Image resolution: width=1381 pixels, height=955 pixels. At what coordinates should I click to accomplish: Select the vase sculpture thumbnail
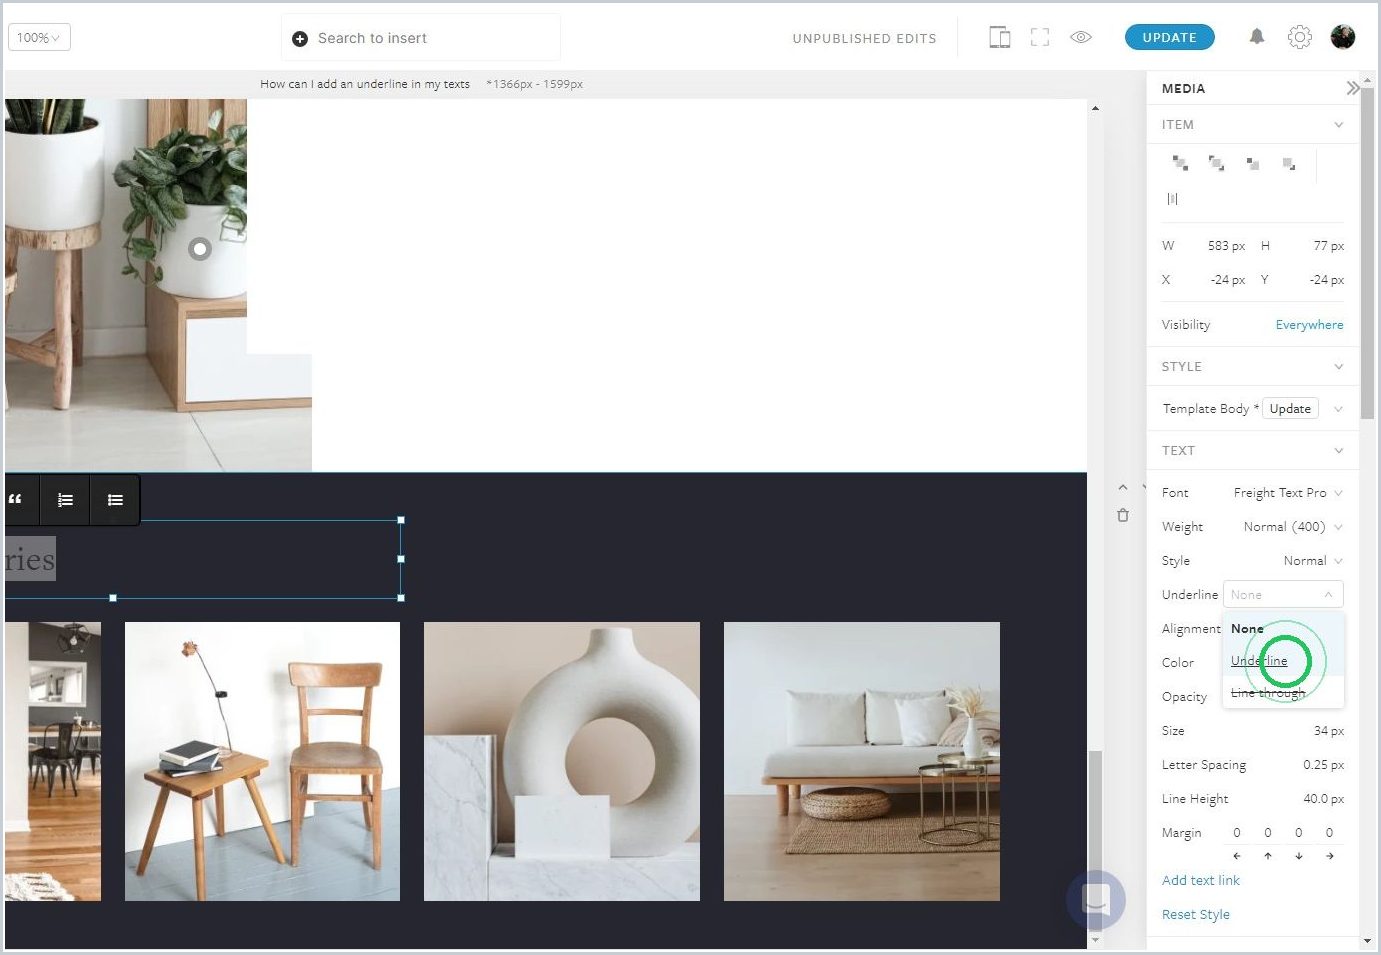coord(562,761)
